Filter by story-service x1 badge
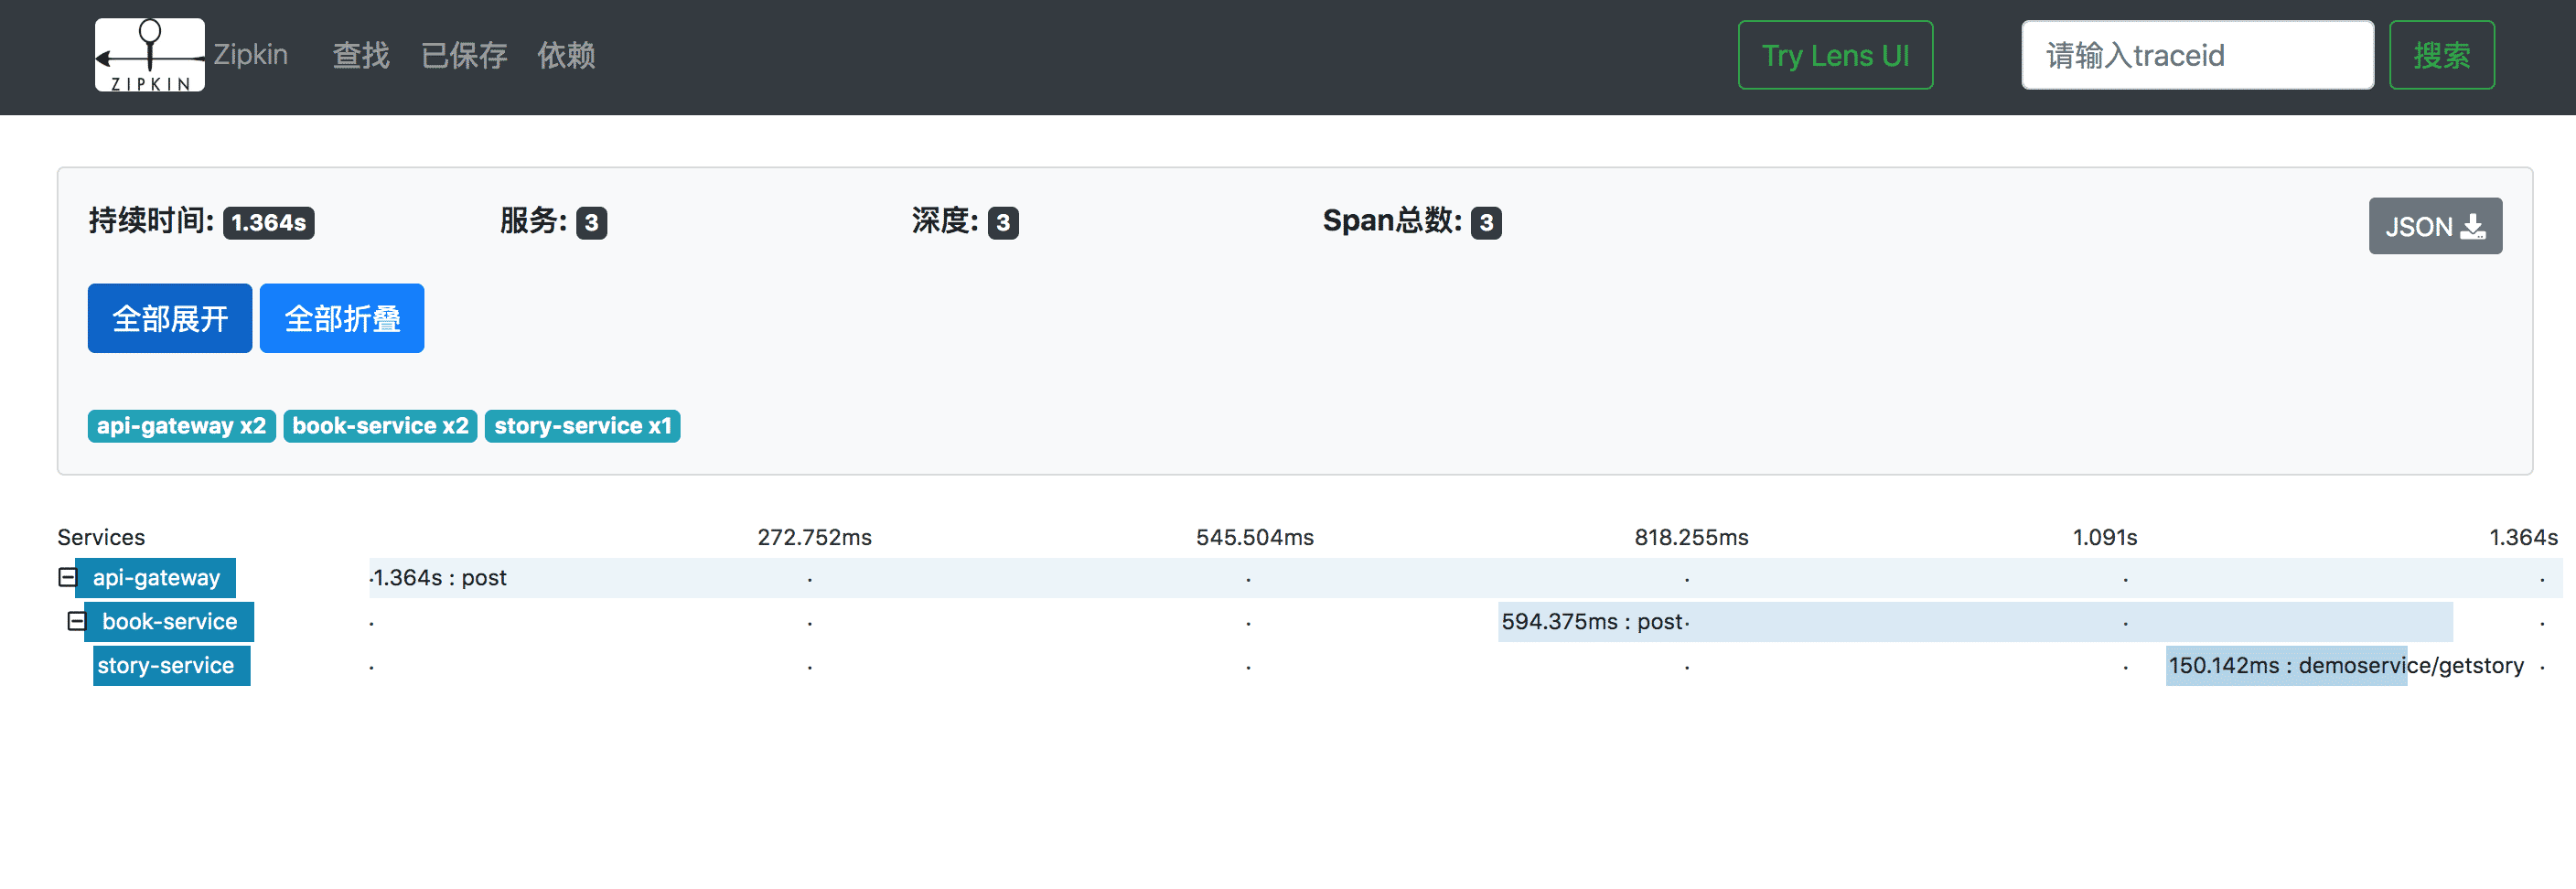 pyautogui.click(x=582, y=426)
